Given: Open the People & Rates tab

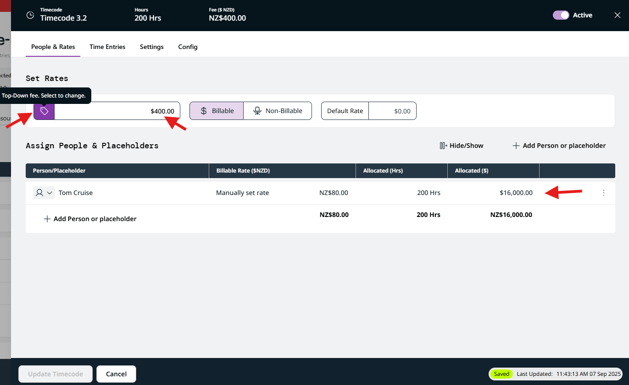Looking at the screenshot, I should [53, 47].
